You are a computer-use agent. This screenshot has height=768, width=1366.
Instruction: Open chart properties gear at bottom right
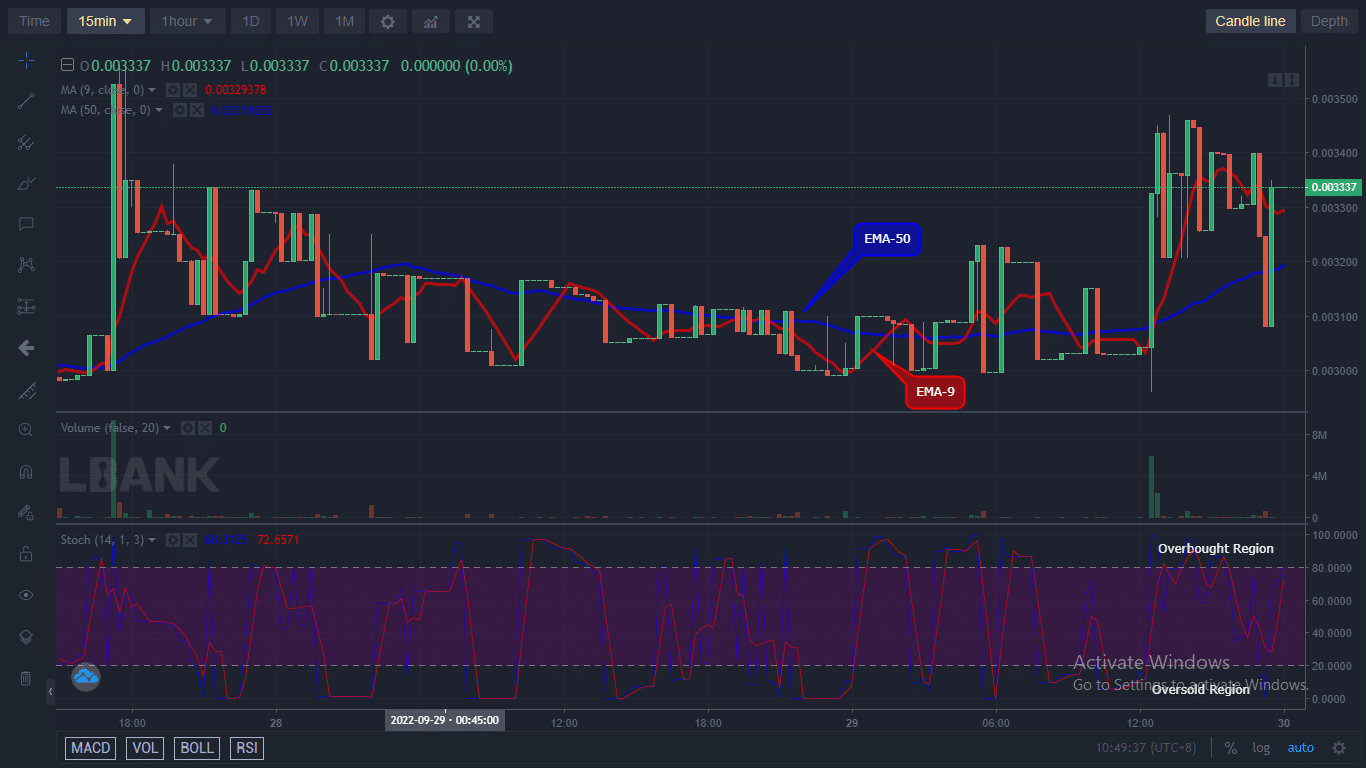[1339, 748]
